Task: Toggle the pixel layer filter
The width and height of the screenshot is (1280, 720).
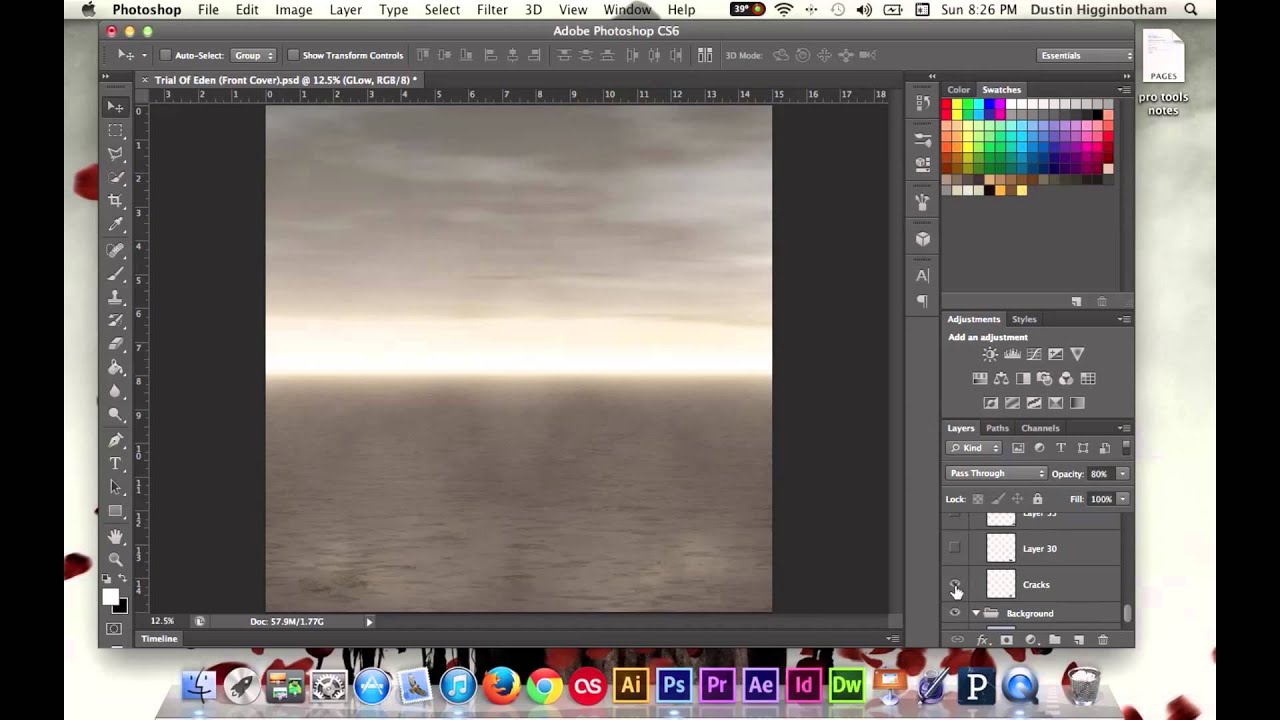Action: click(x=1018, y=448)
